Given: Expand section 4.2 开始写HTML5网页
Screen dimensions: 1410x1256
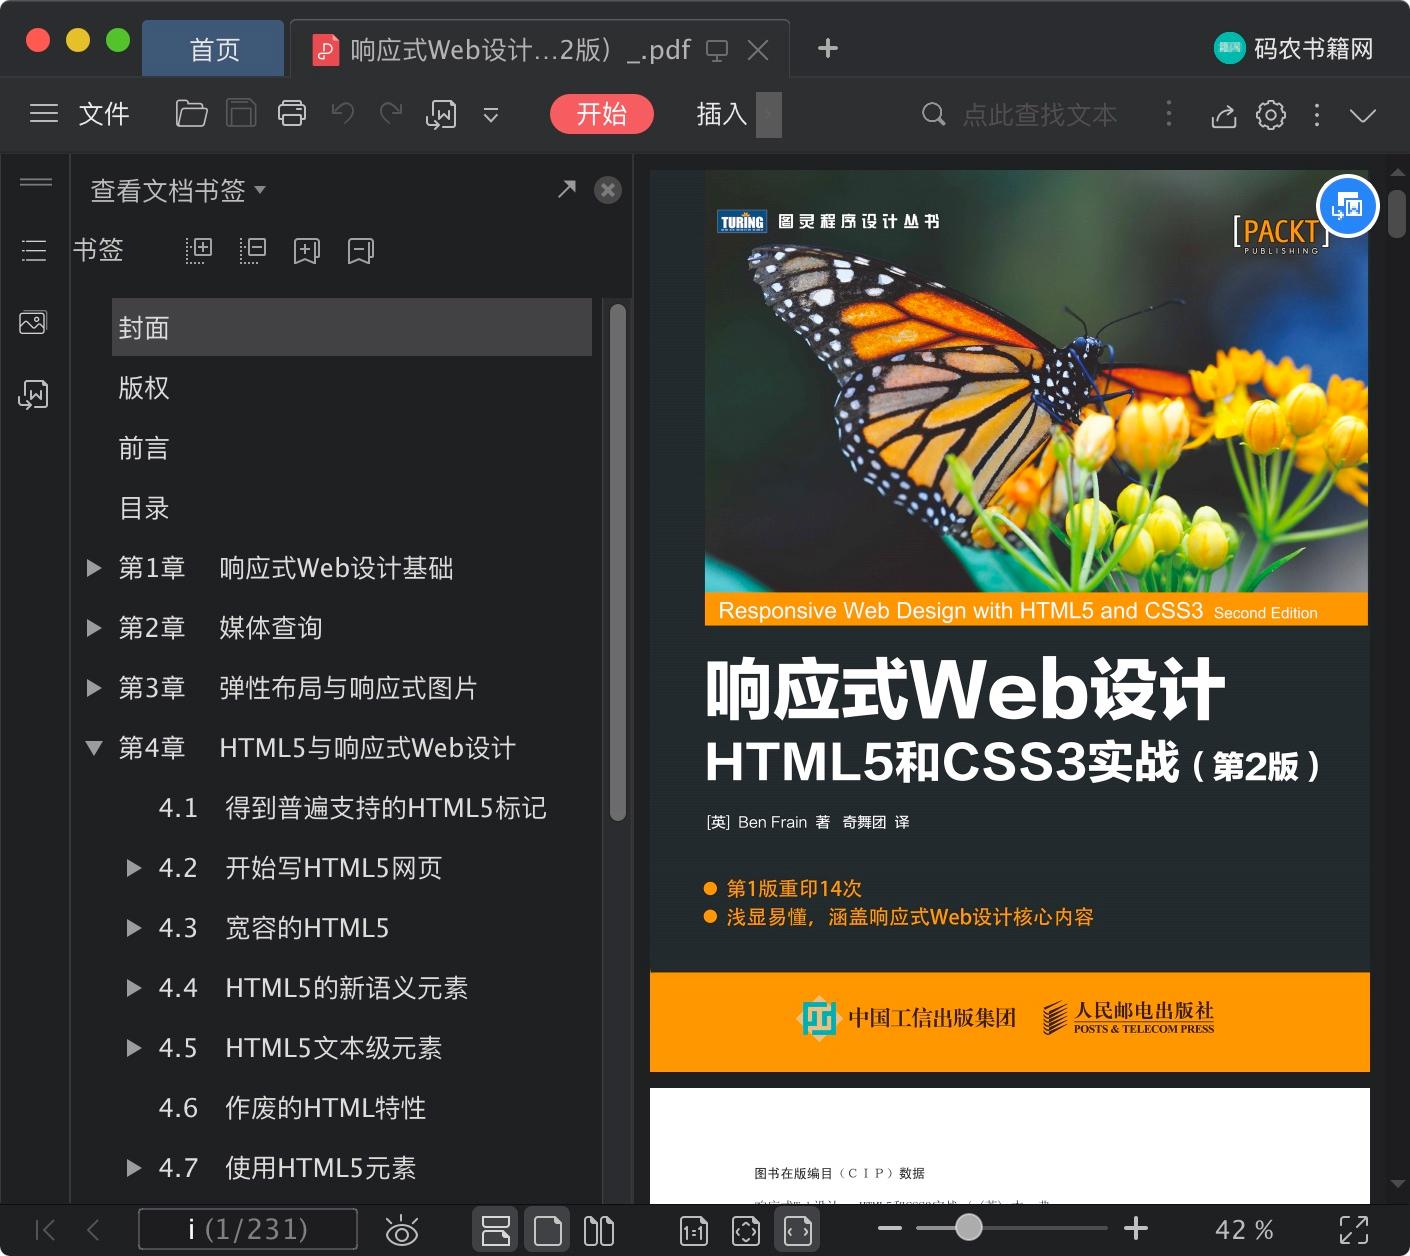Looking at the screenshot, I should tap(134, 868).
